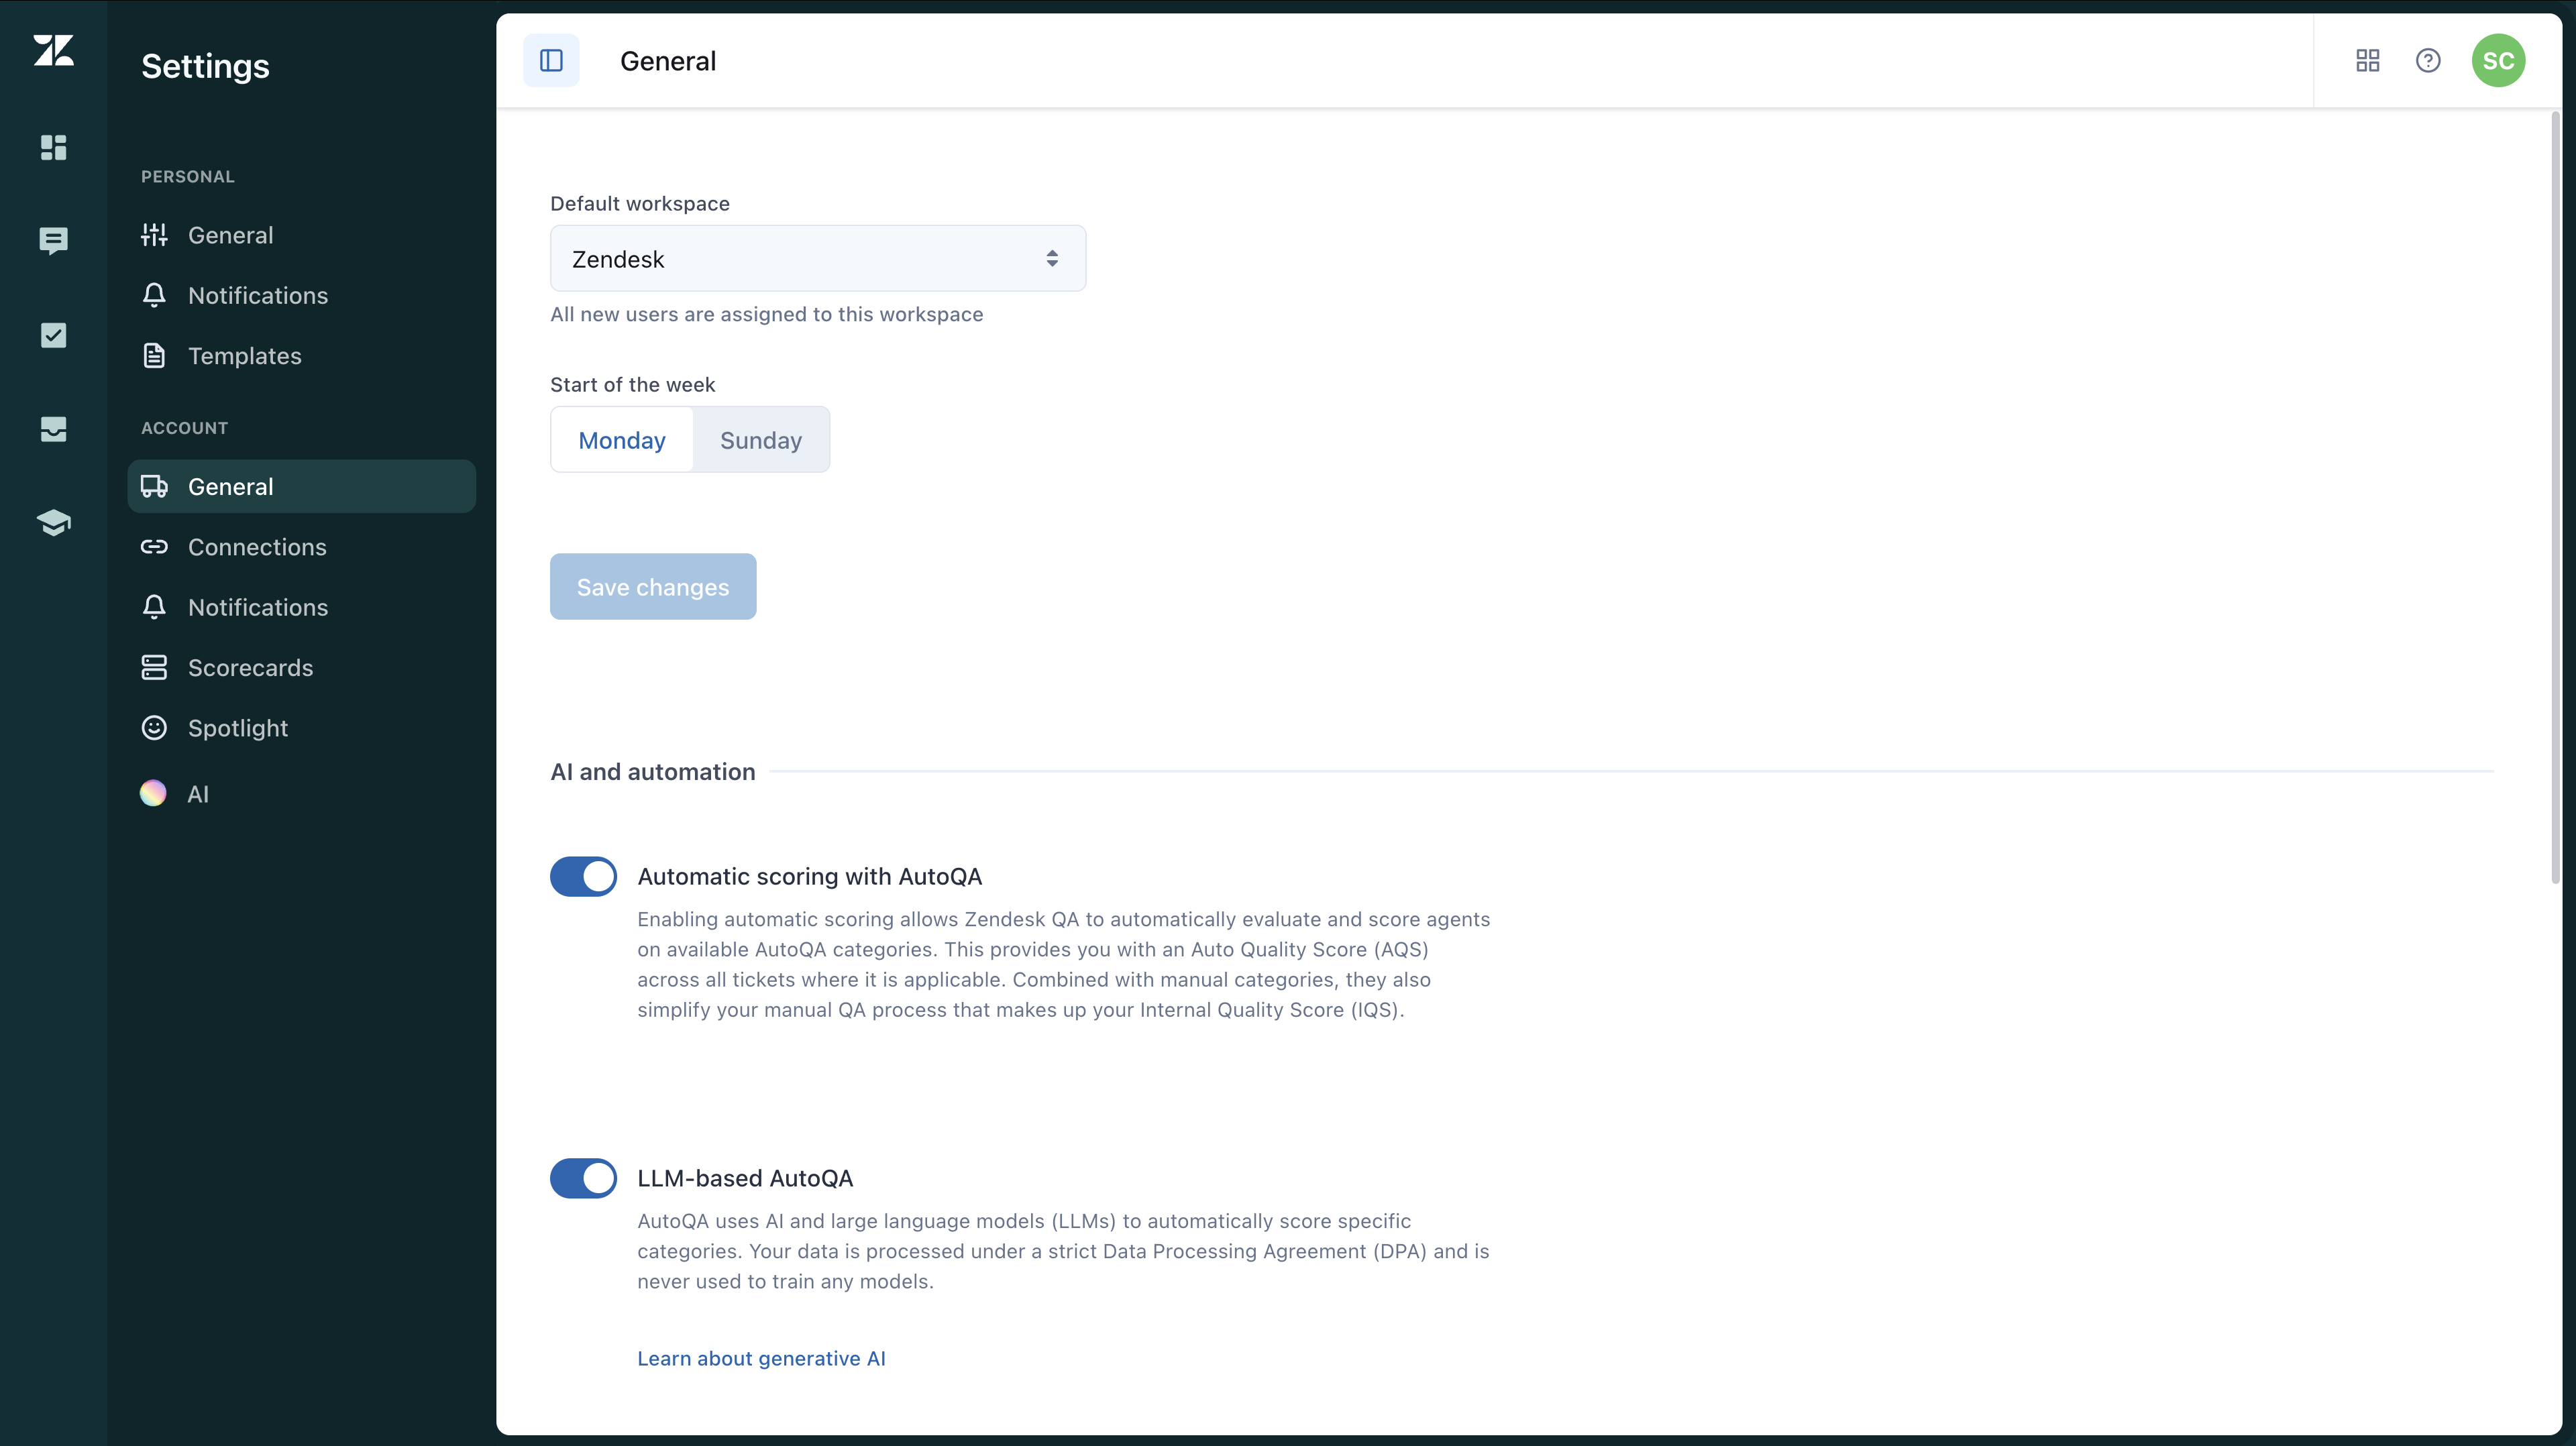Image resolution: width=2576 pixels, height=1446 pixels.
Task: Select Account General settings
Action: pos(301,487)
